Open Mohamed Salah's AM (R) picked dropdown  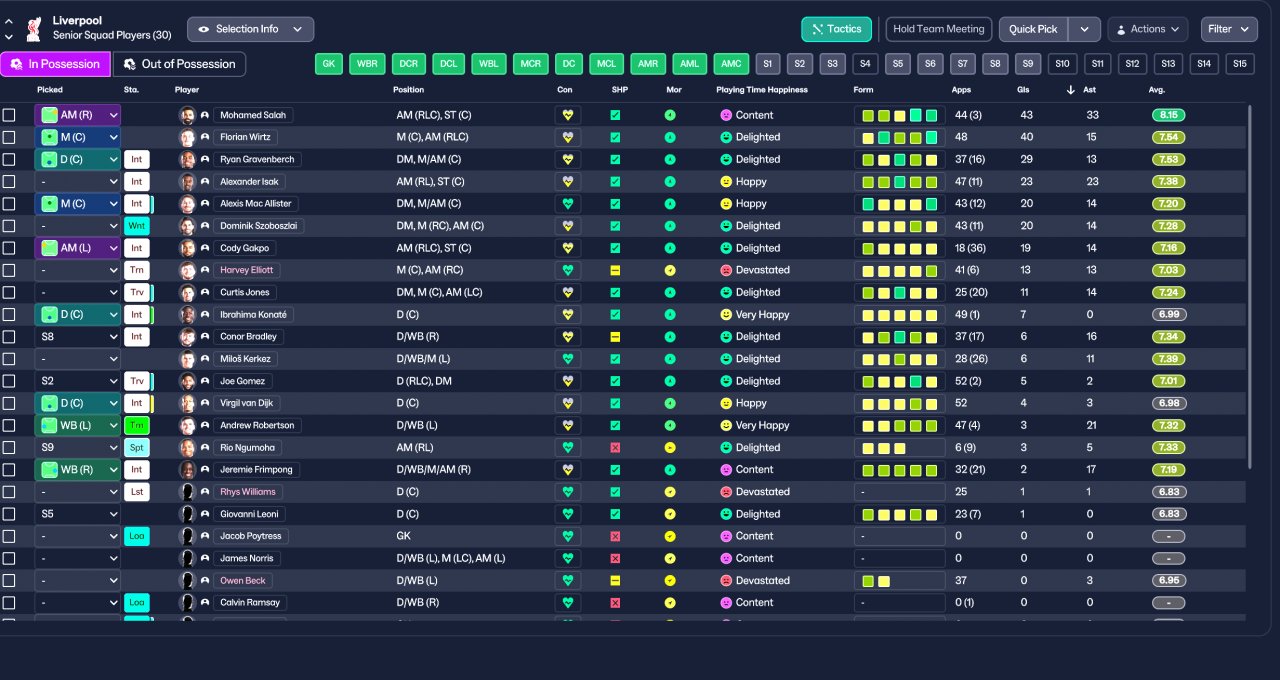click(78, 115)
